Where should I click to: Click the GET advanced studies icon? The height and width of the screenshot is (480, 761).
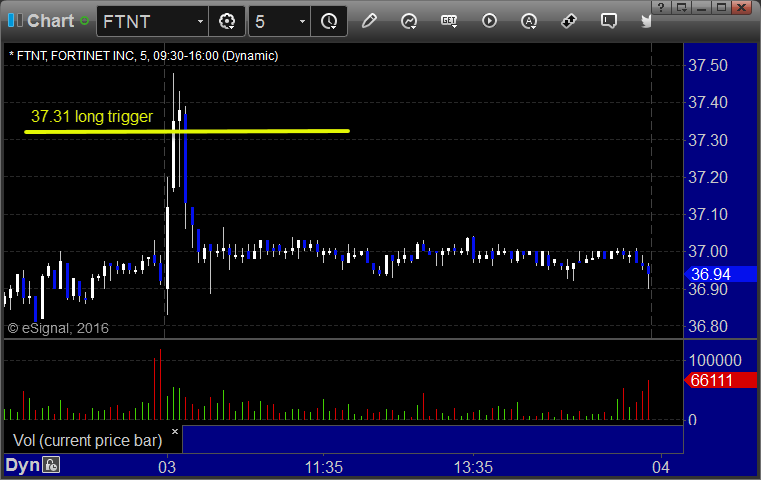click(x=449, y=21)
